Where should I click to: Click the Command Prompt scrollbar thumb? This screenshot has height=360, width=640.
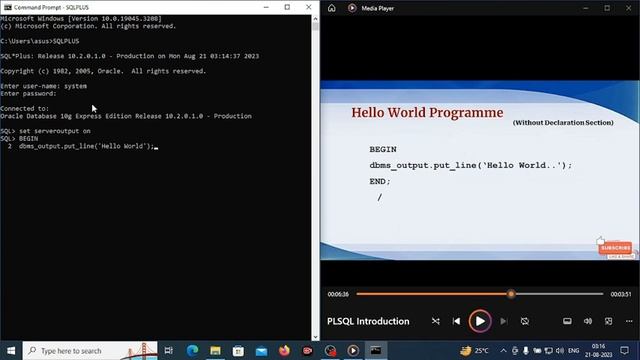315,27
